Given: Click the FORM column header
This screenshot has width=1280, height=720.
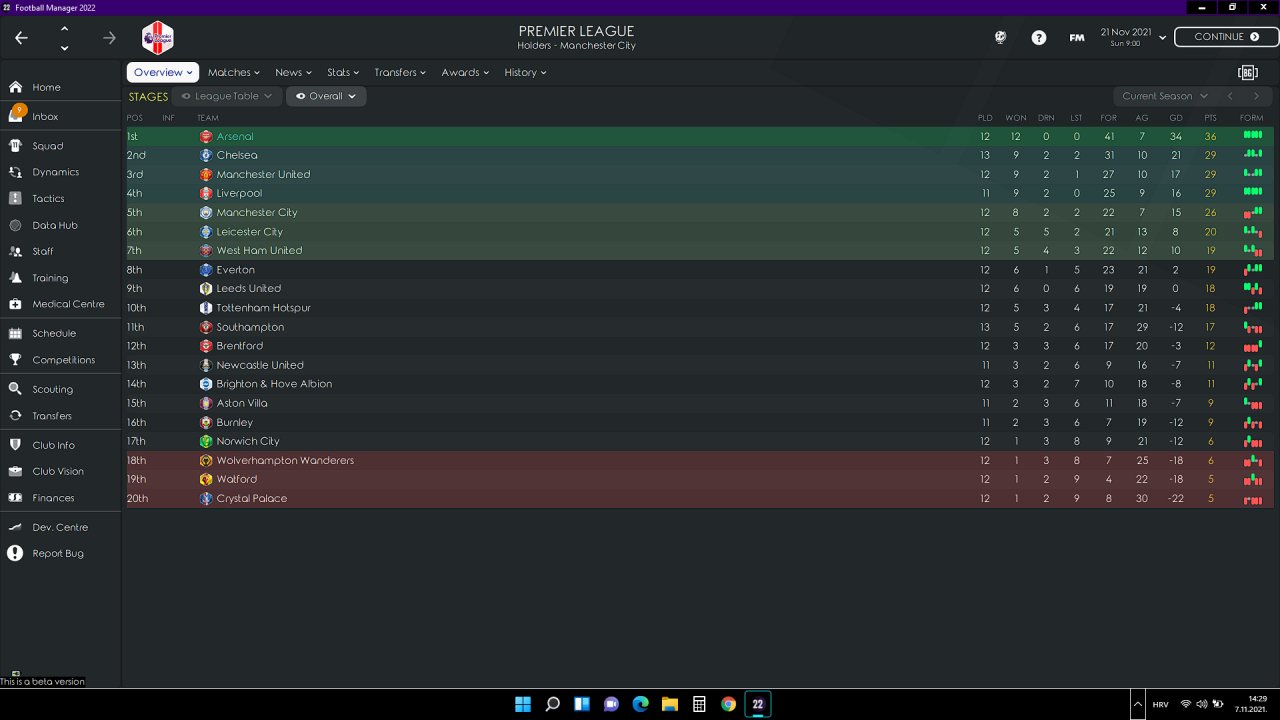Looking at the screenshot, I should 1251,118.
